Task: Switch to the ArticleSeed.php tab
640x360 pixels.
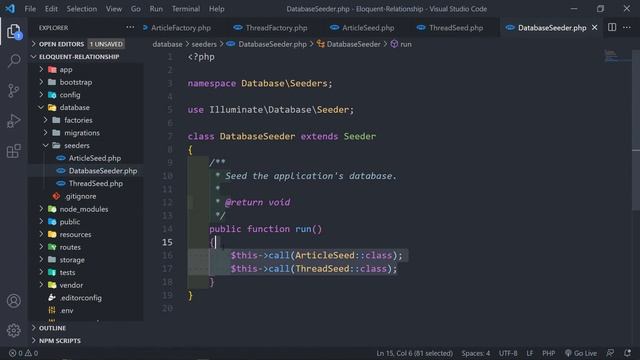Action: tap(363, 27)
